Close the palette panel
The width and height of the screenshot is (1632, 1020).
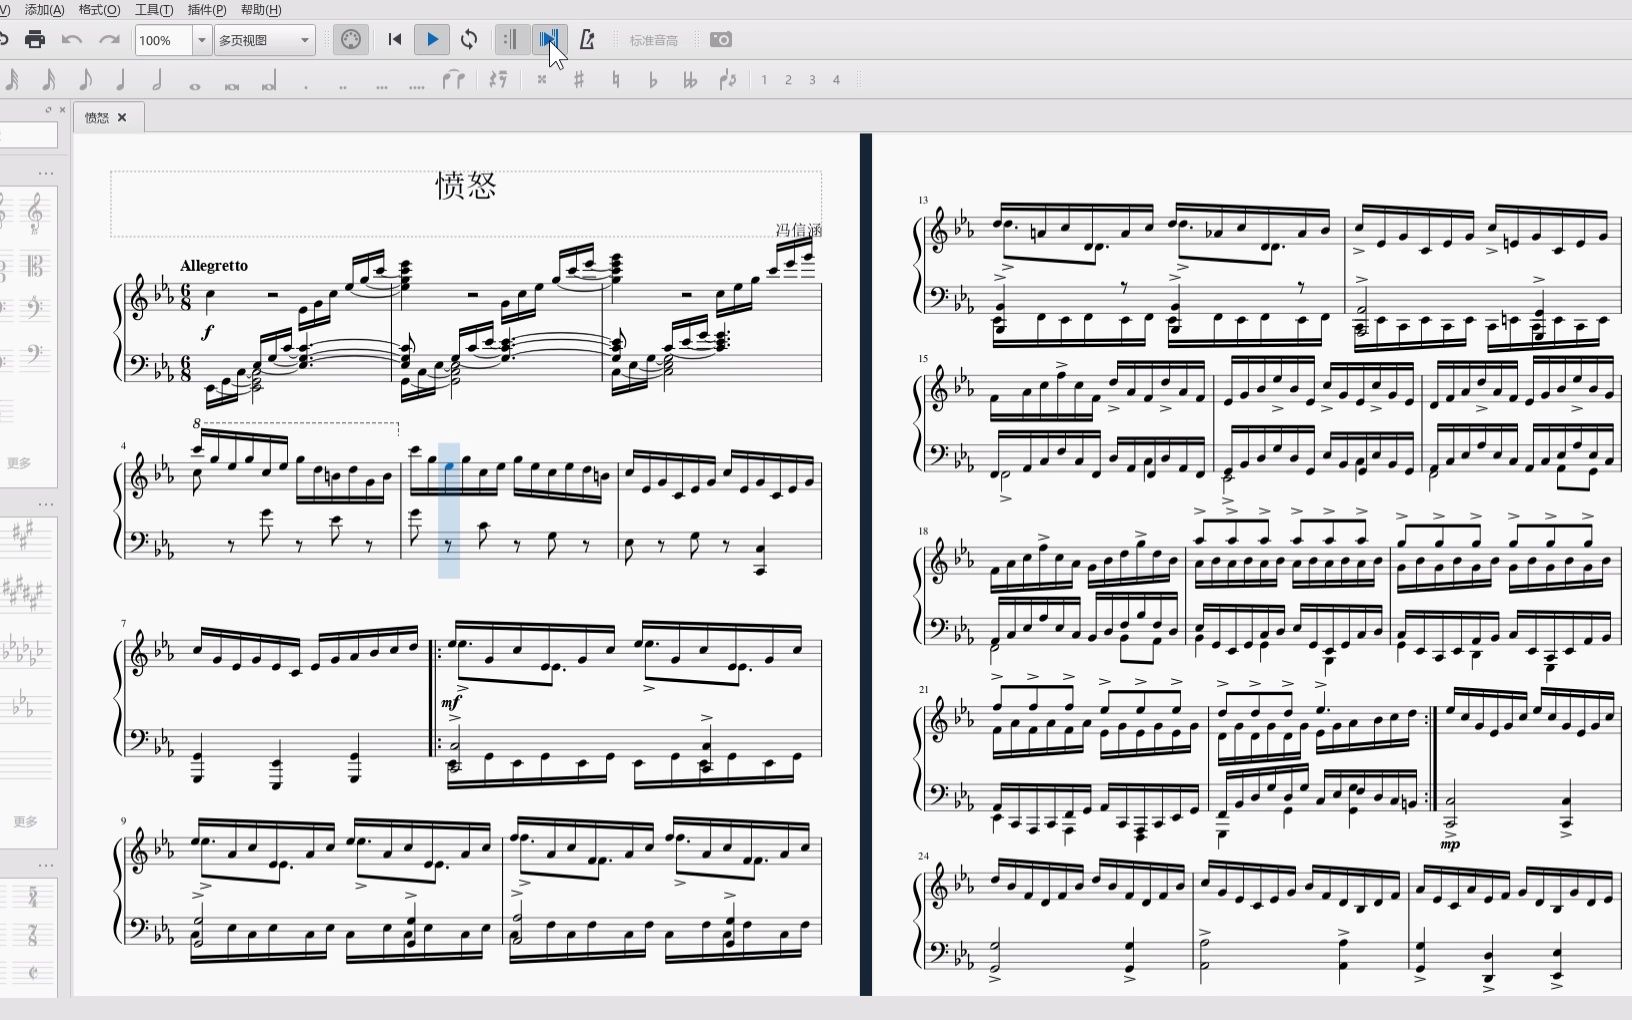62,110
